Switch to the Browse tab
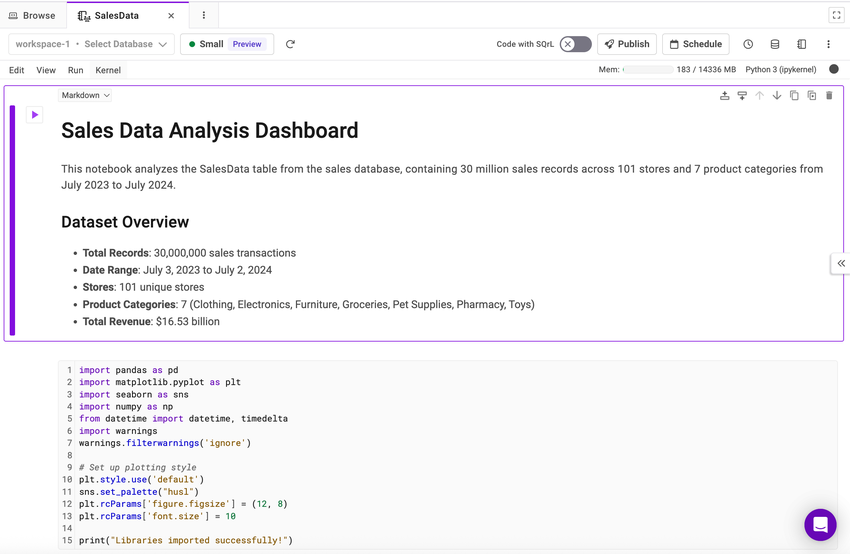Screen dimensions: 850x554 tap(32, 16)
